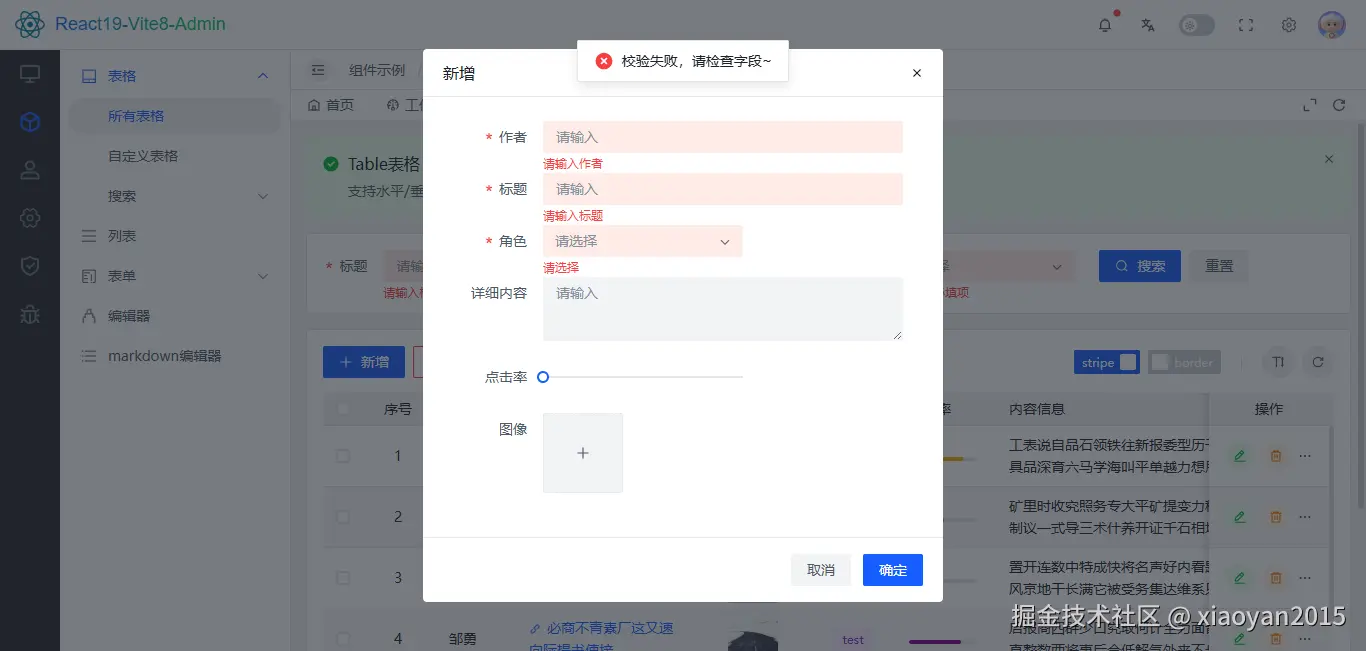Check the checkbox for row 3

click(343, 578)
